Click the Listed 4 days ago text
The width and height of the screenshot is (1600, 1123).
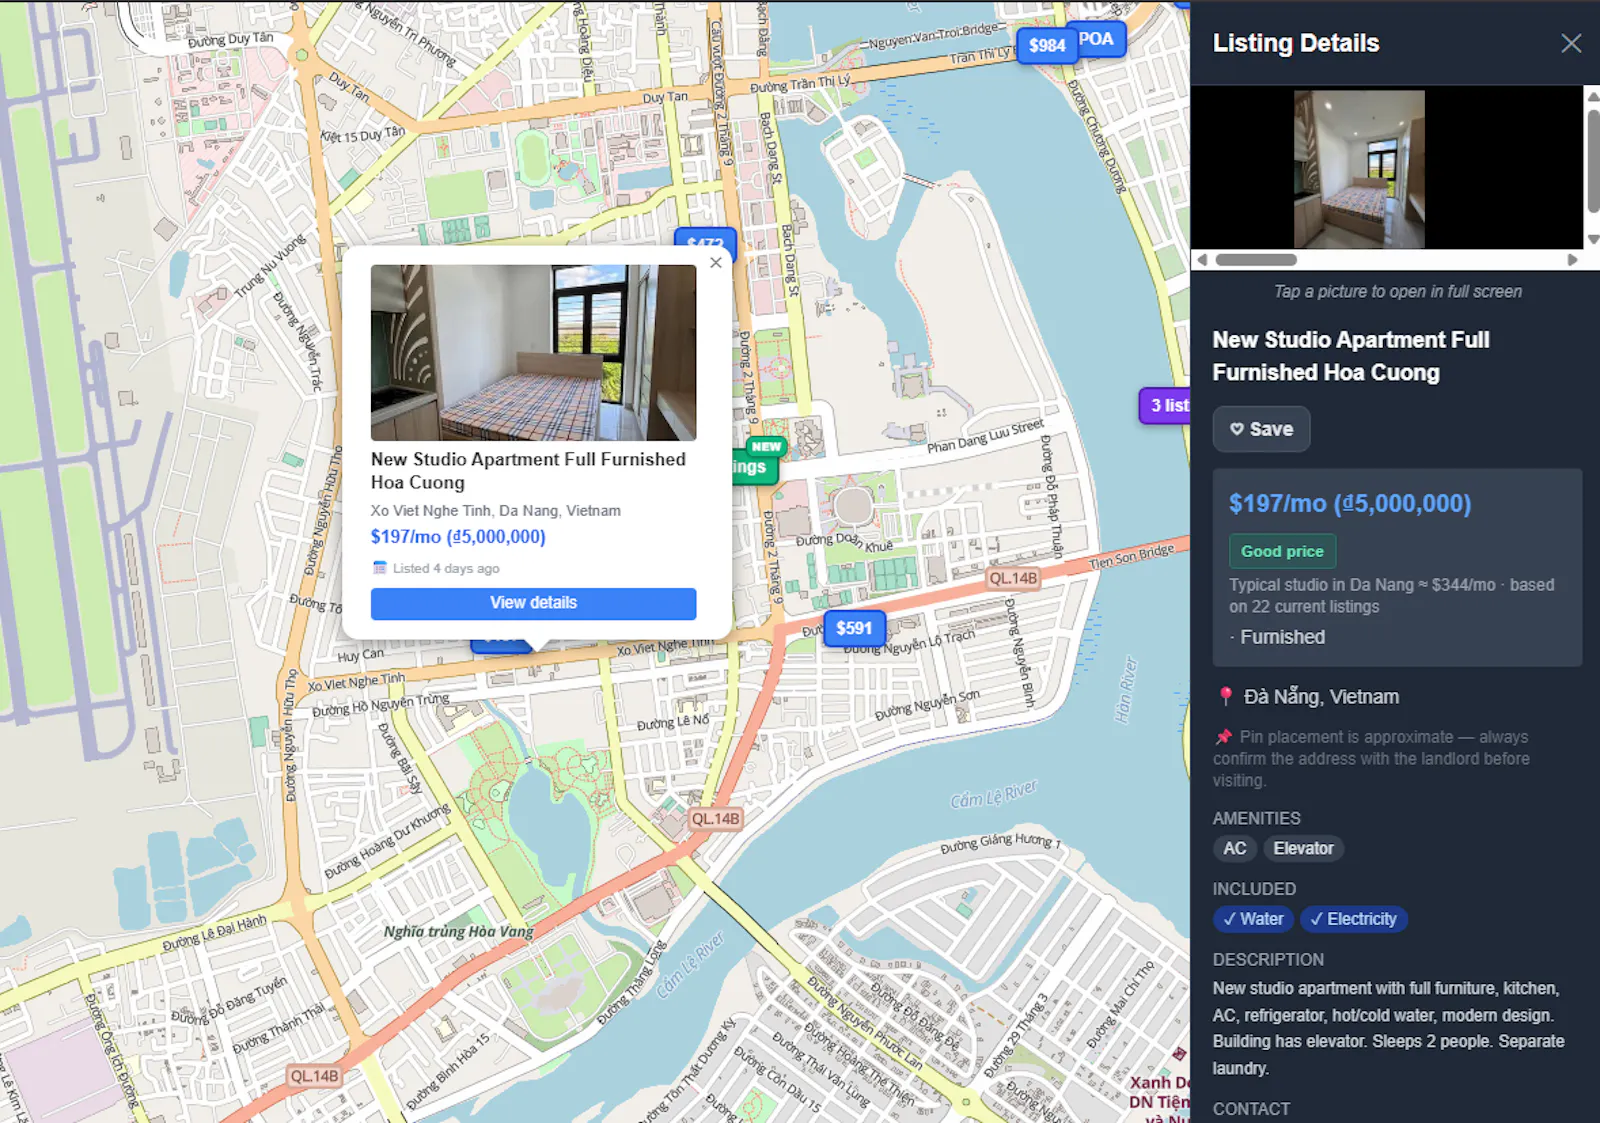[446, 569]
